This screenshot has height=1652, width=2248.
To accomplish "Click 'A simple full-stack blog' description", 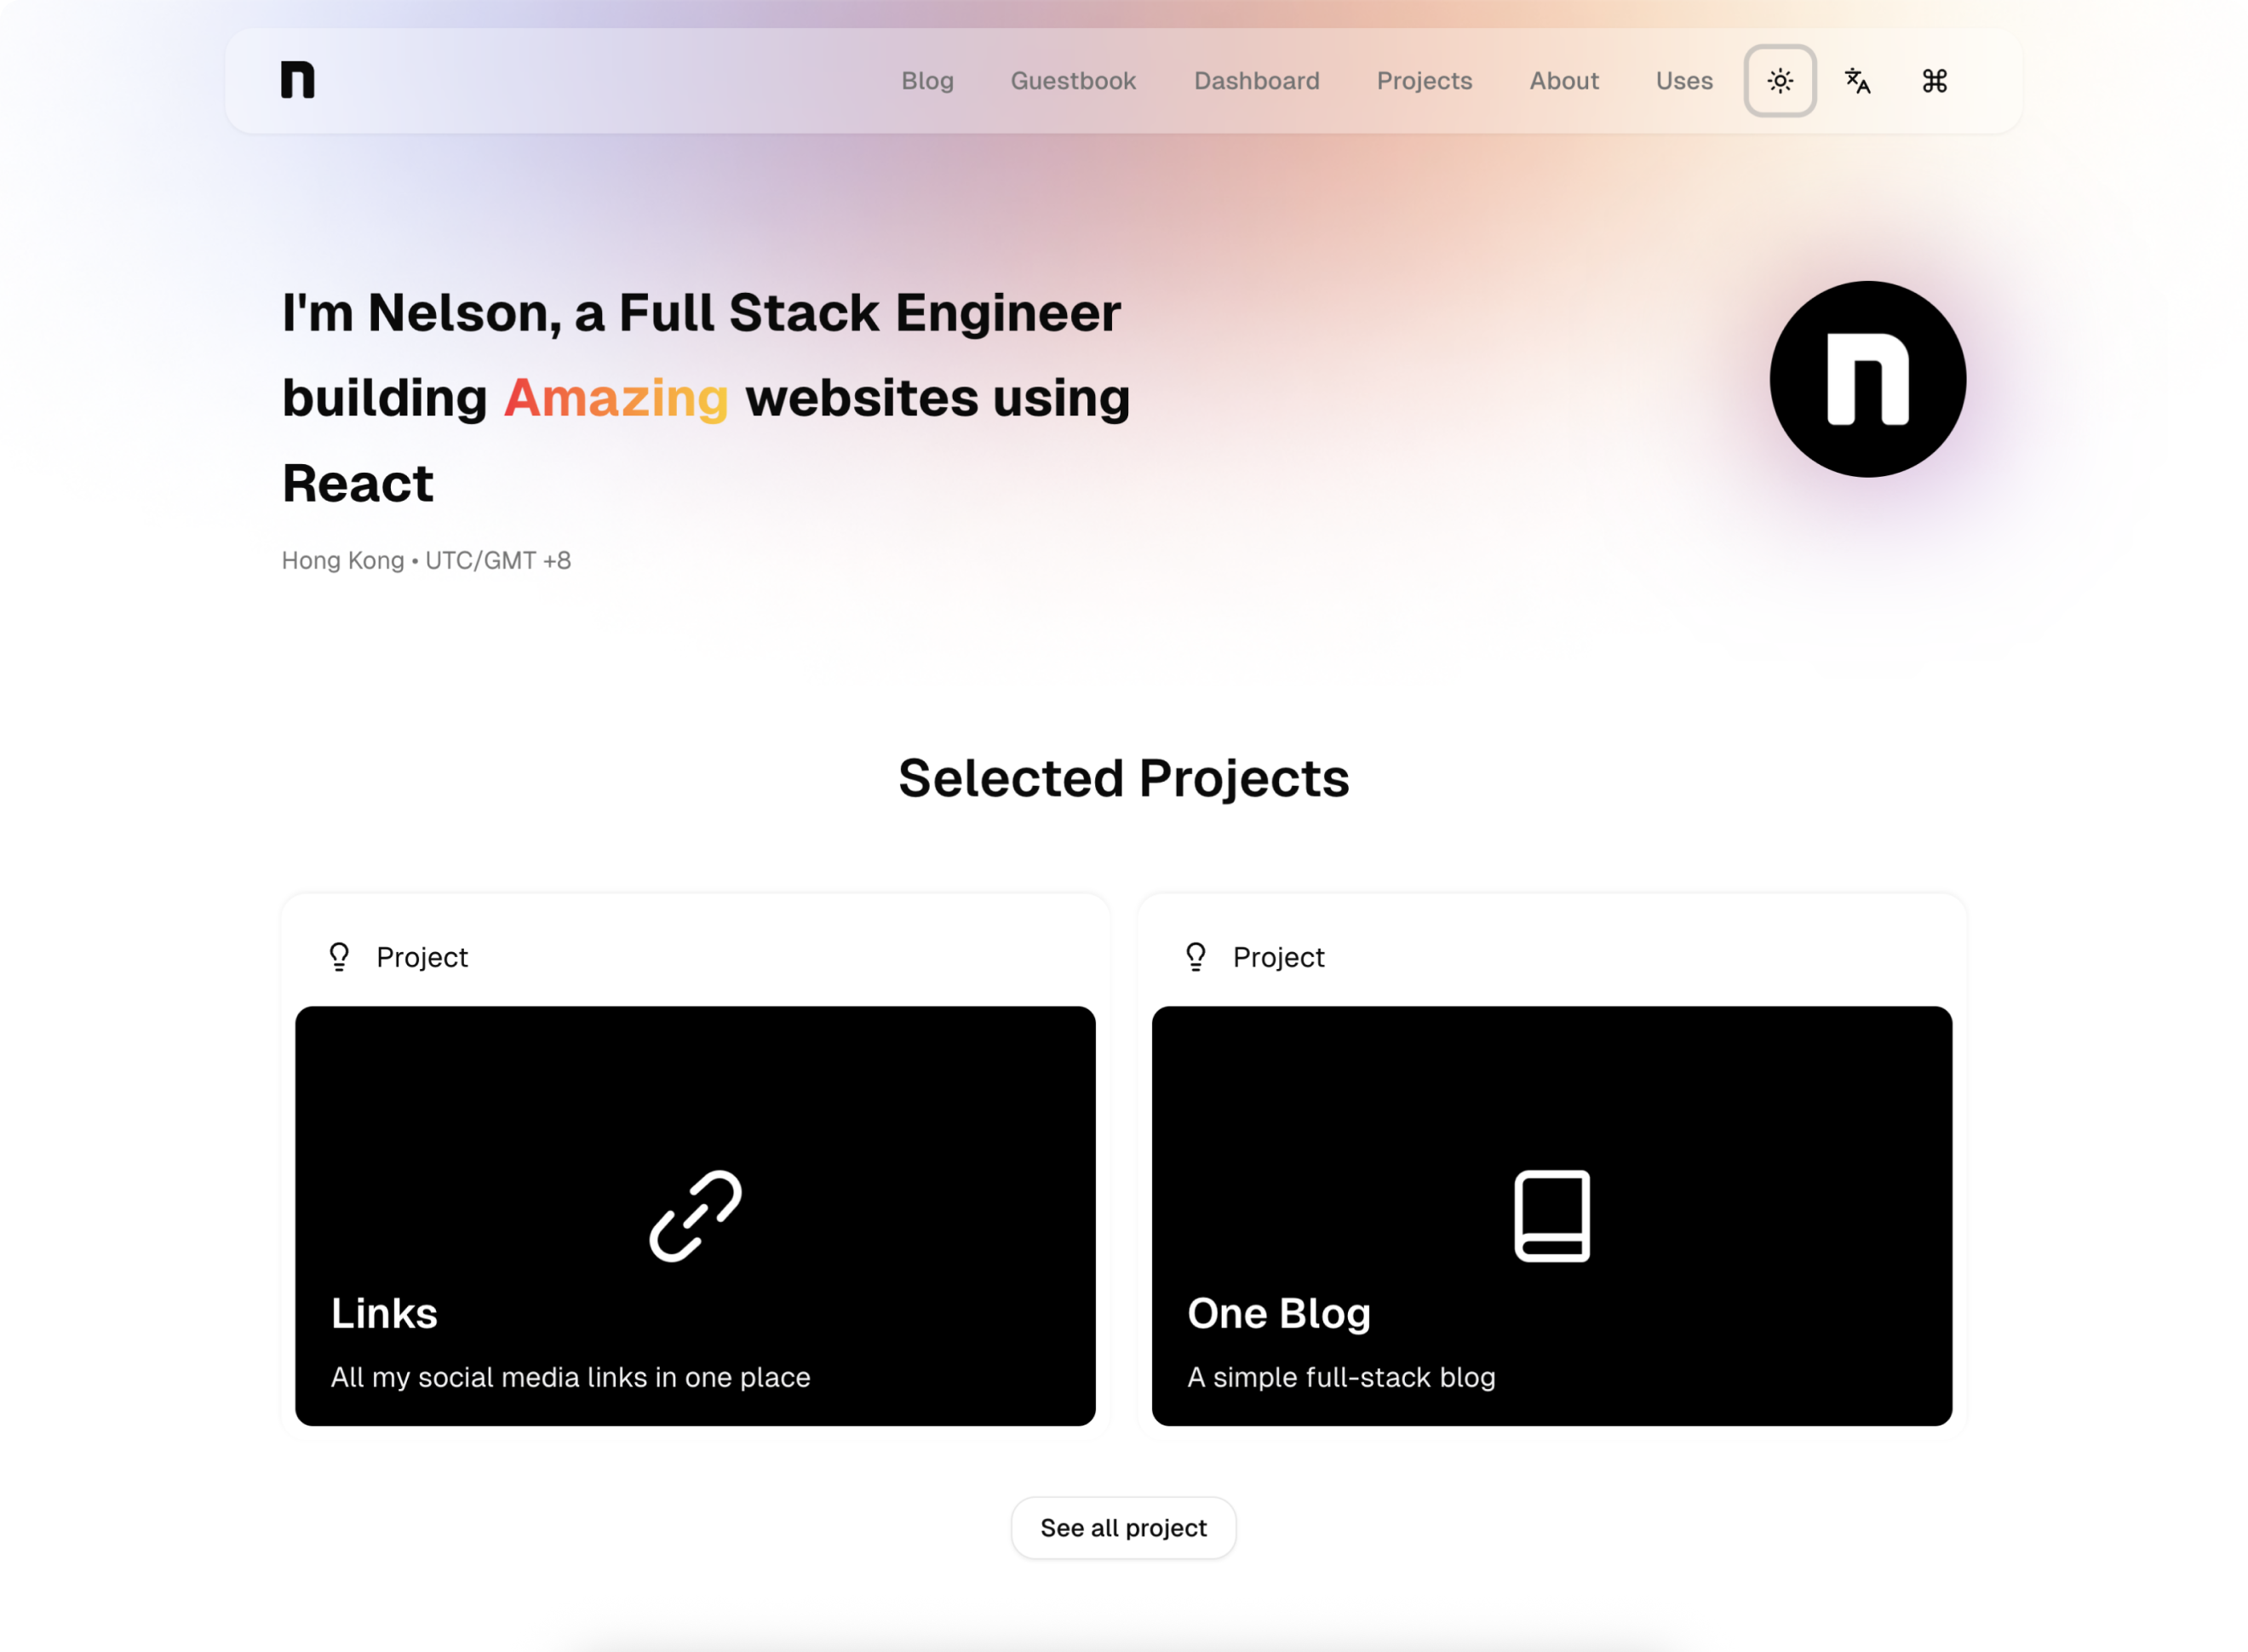I will [1341, 1377].
